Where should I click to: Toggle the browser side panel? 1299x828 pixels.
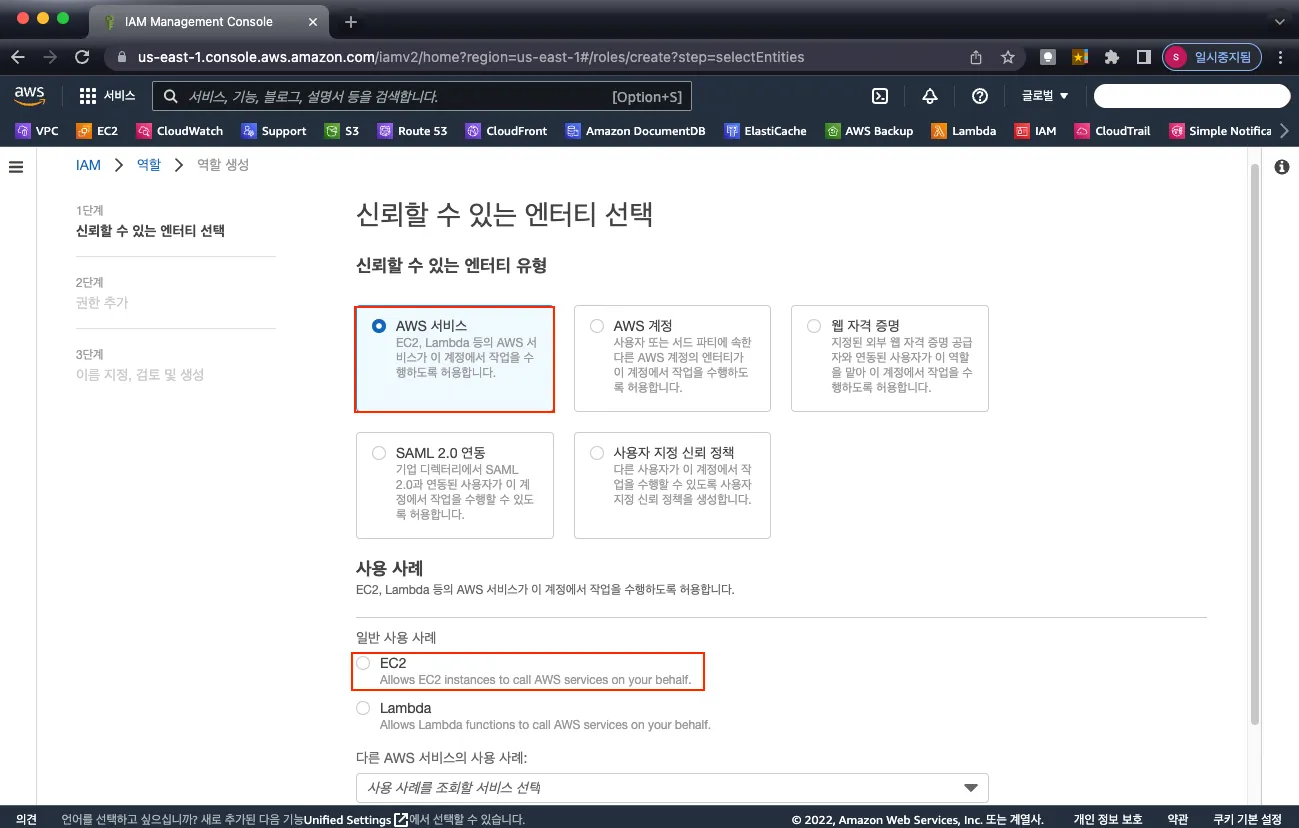tap(1144, 57)
